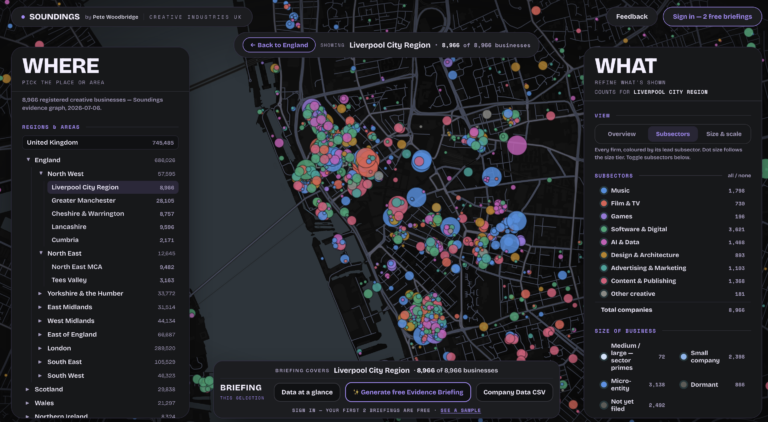The image size is (768, 422).
Task: Toggle the Games subsector purple dot
Action: (604, 216)
